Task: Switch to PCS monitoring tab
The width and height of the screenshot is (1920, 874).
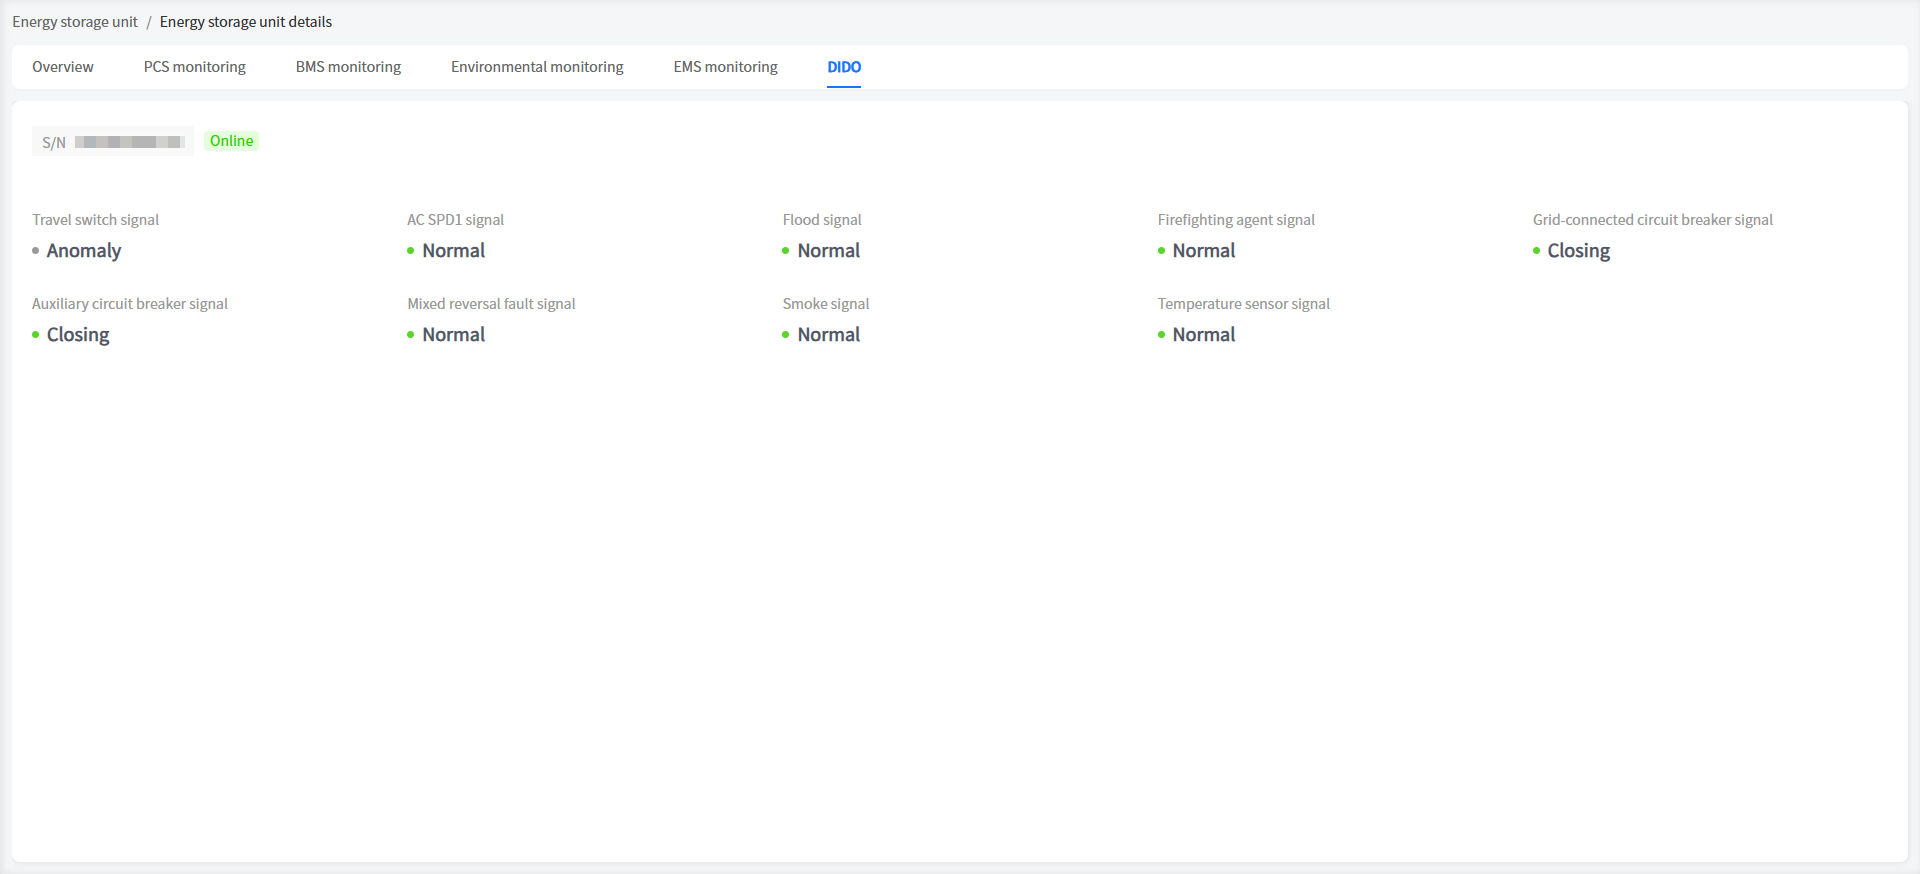Action: [x=194, y=67]
